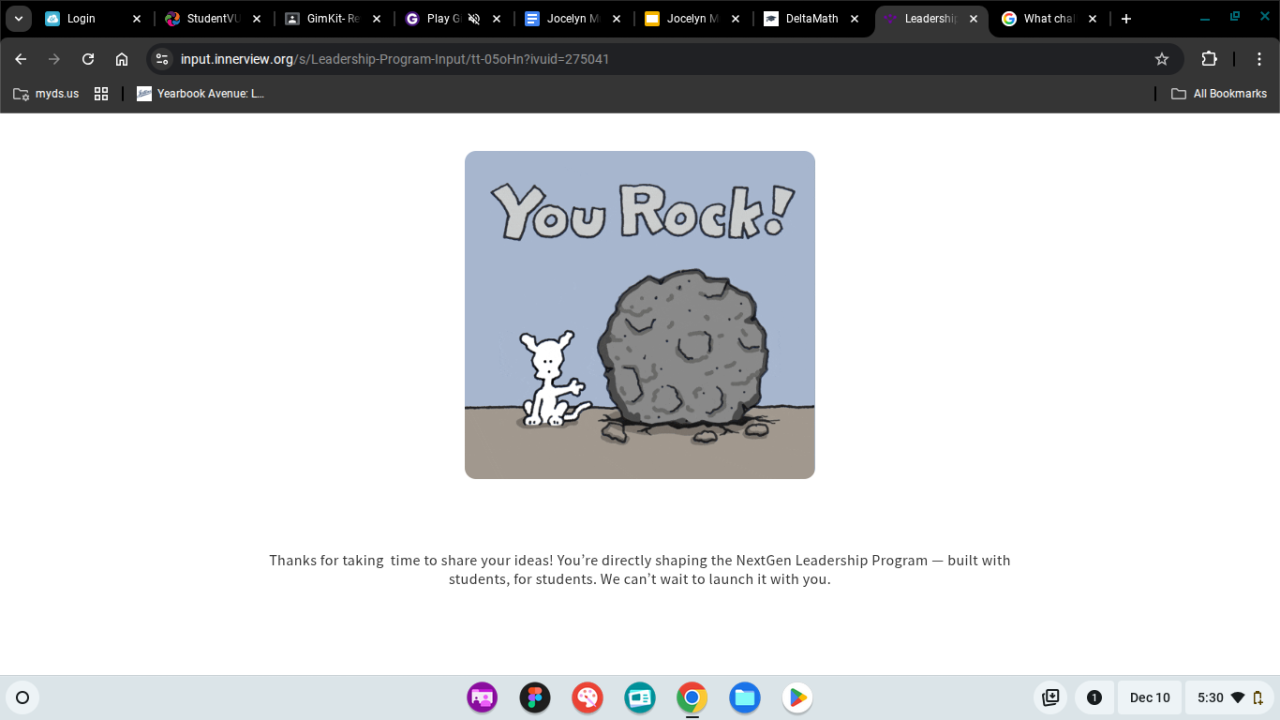1280x720 pixels.
Task: Close the Login tab
Action: point(137,19)
